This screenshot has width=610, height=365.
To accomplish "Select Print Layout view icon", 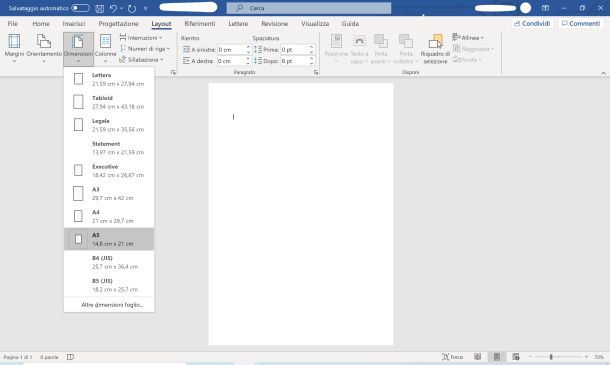I will click(497, 357).
